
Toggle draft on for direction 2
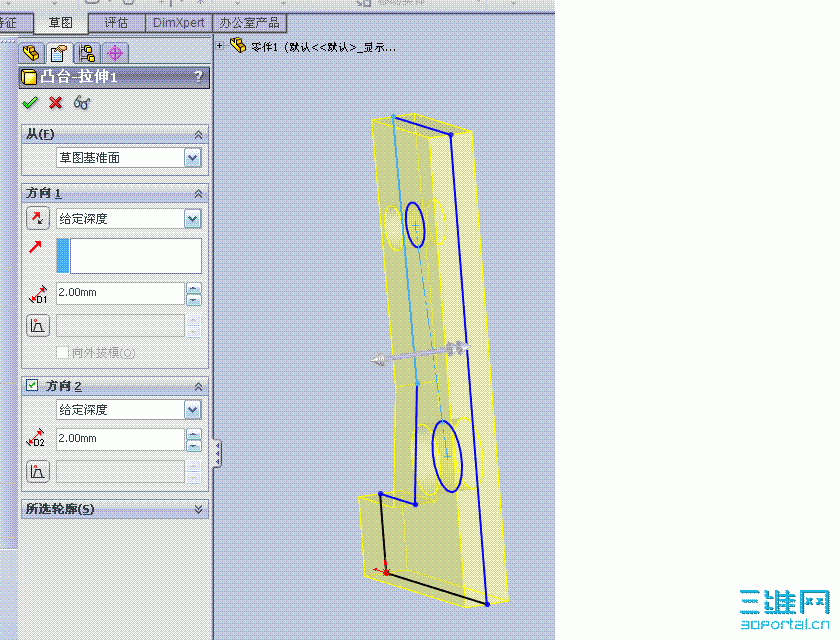click(38, 472)
